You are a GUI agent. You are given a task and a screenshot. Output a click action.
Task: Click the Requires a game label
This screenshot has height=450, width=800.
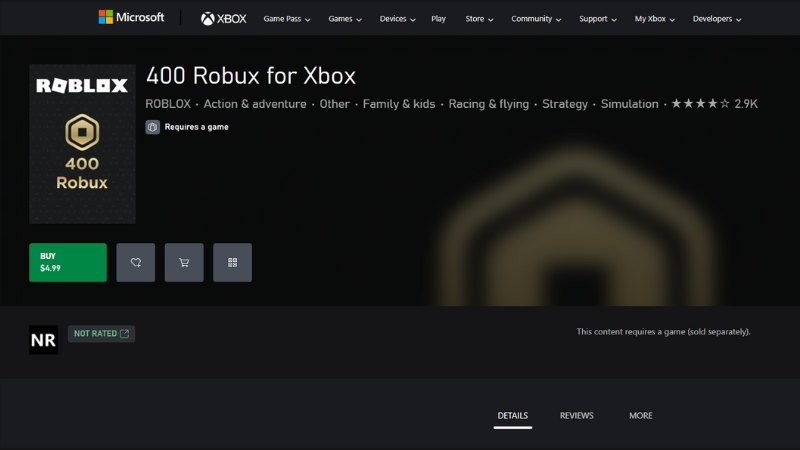coord(196,127)
